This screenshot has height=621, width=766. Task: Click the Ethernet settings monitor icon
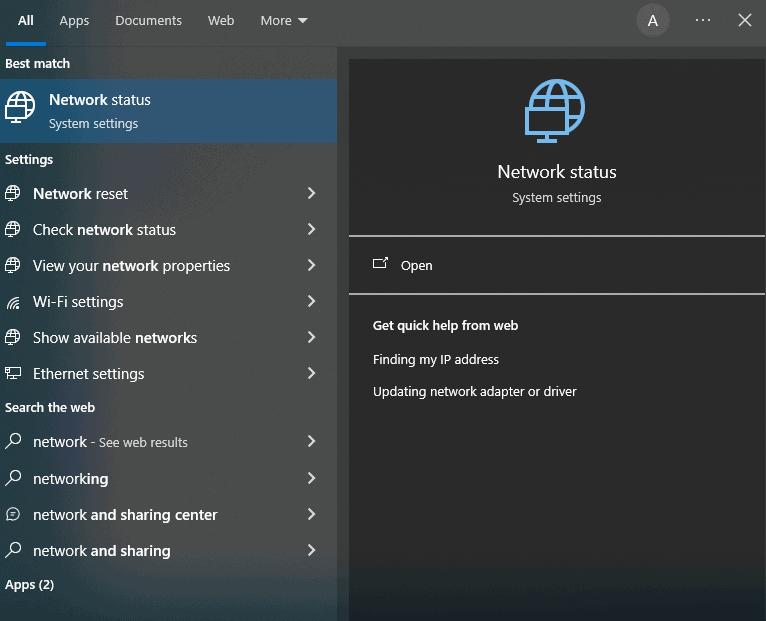(x=13, y=374)
